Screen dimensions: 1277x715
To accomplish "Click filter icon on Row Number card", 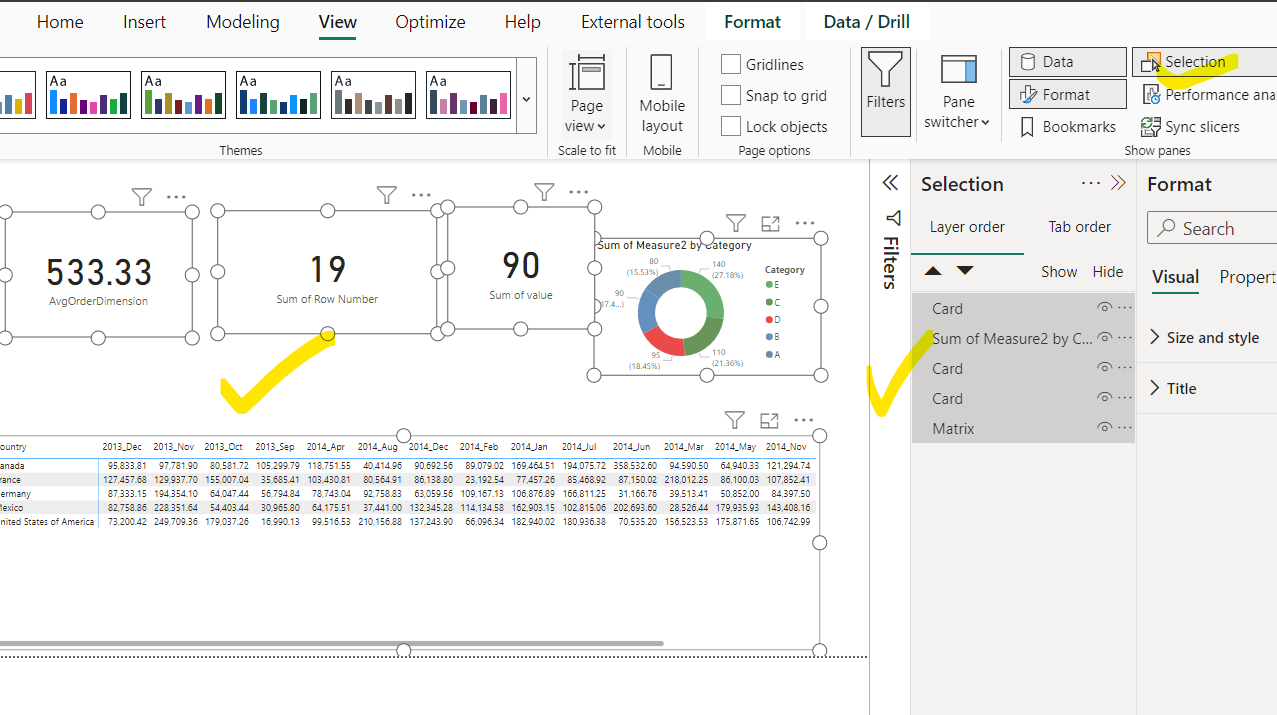I will 387,195.
